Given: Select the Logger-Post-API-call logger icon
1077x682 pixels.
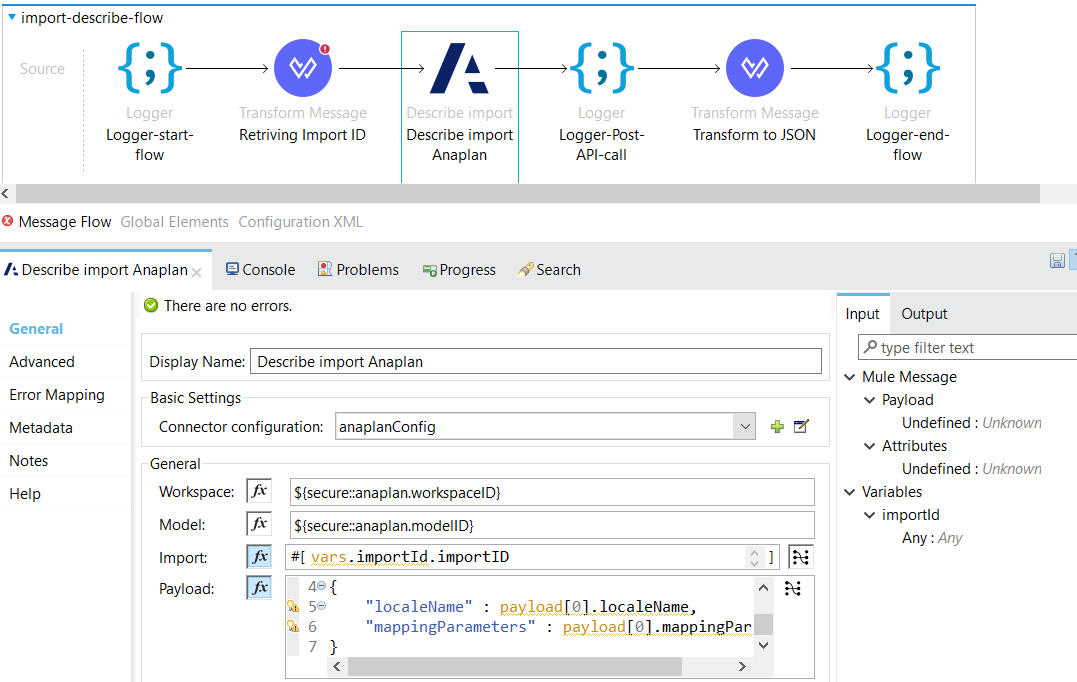Looking at the screenshot, I should click(x=602, y=68).
